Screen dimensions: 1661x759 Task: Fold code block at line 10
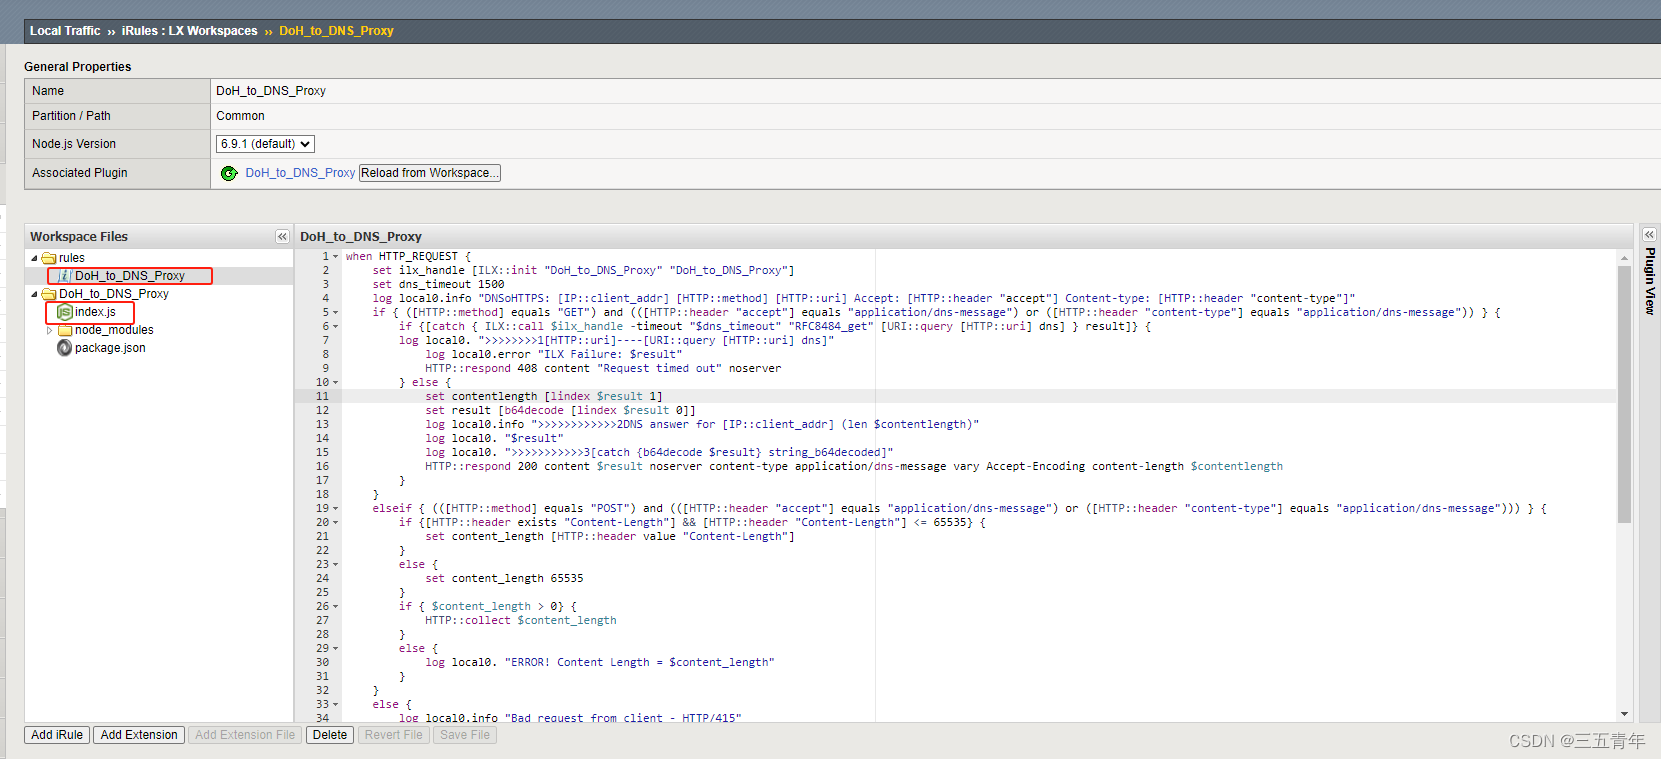click(x=336, y=383)
